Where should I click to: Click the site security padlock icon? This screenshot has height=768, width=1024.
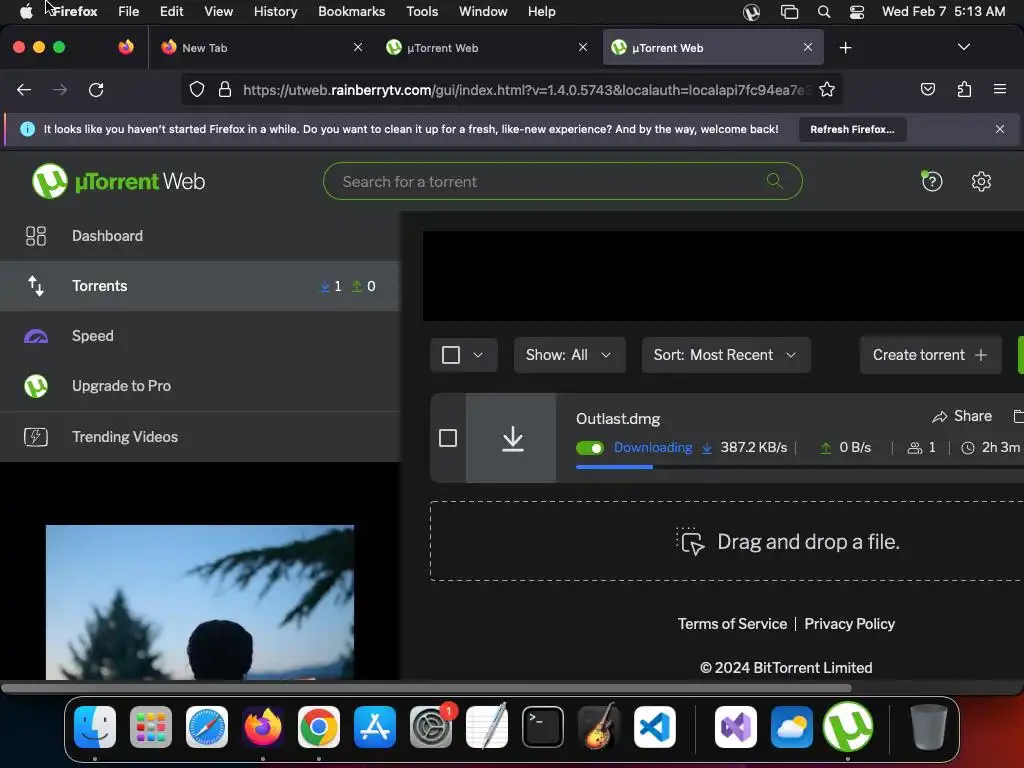coord(225,89)
